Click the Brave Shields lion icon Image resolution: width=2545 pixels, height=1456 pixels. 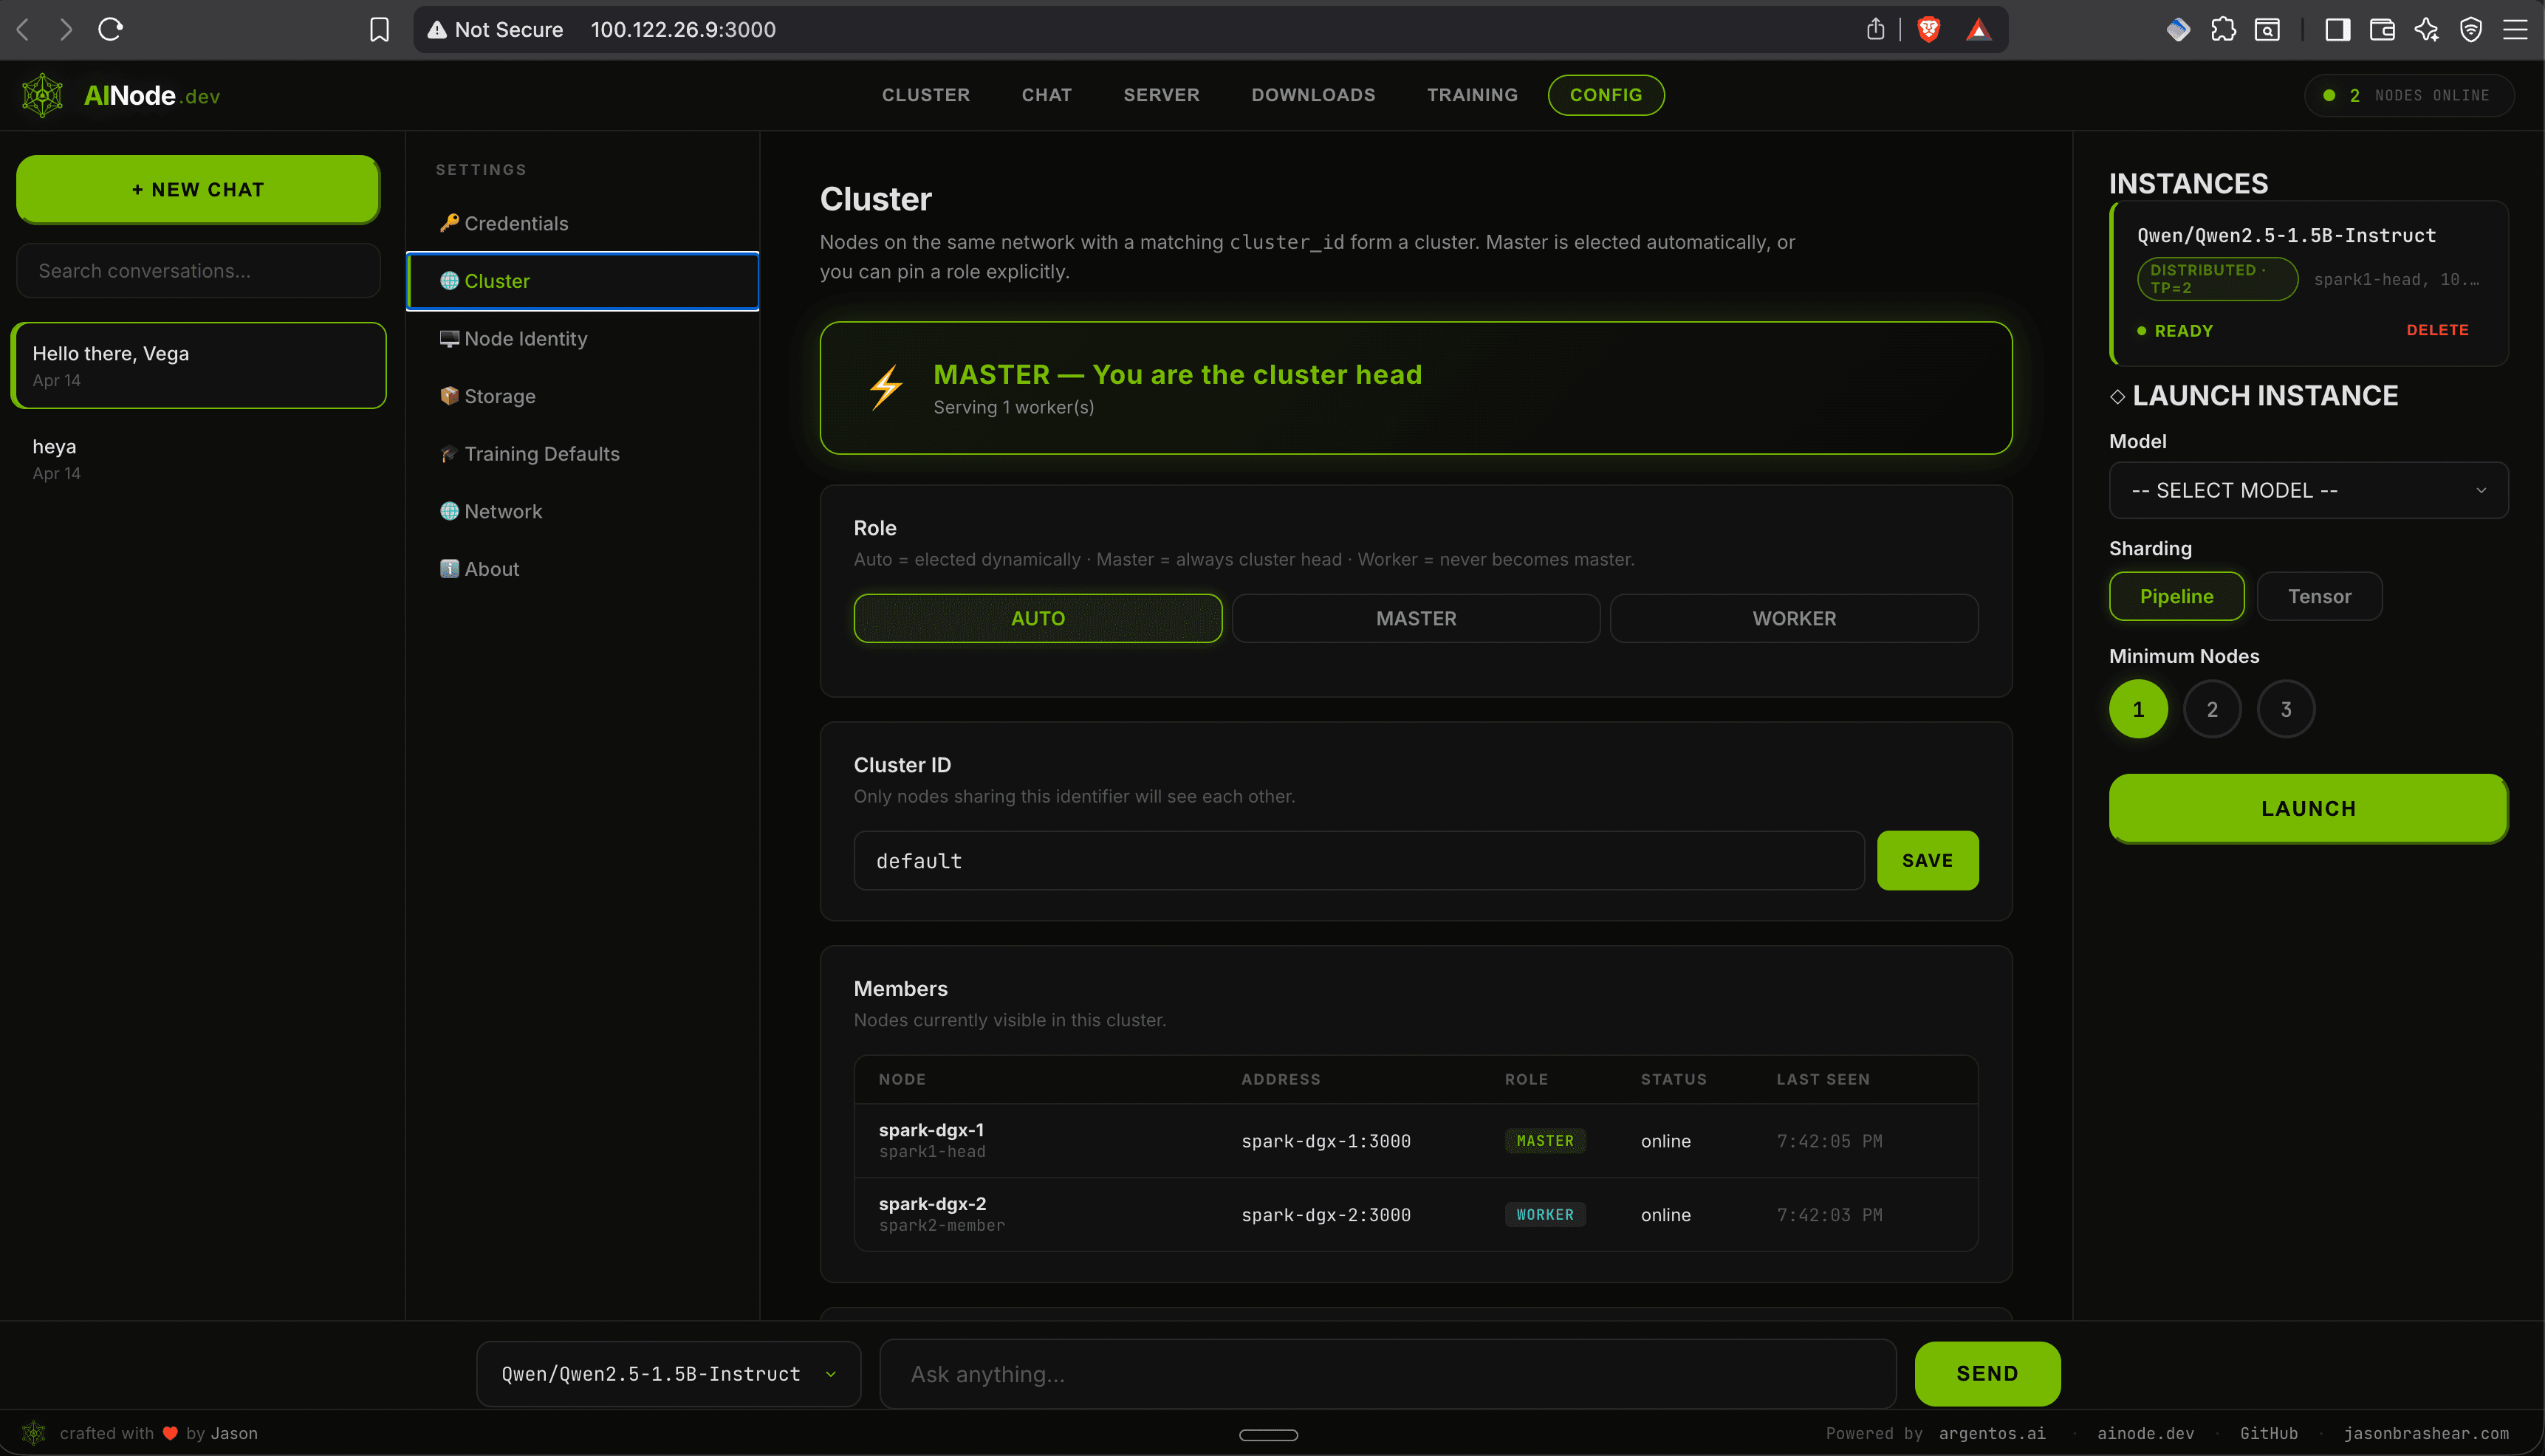point(1929,29)
